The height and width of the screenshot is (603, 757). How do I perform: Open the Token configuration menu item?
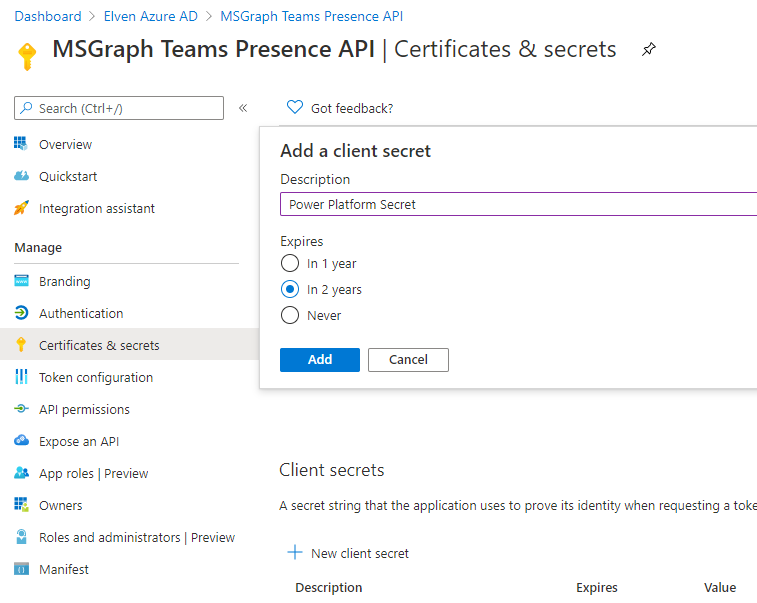tap(96, 377)
